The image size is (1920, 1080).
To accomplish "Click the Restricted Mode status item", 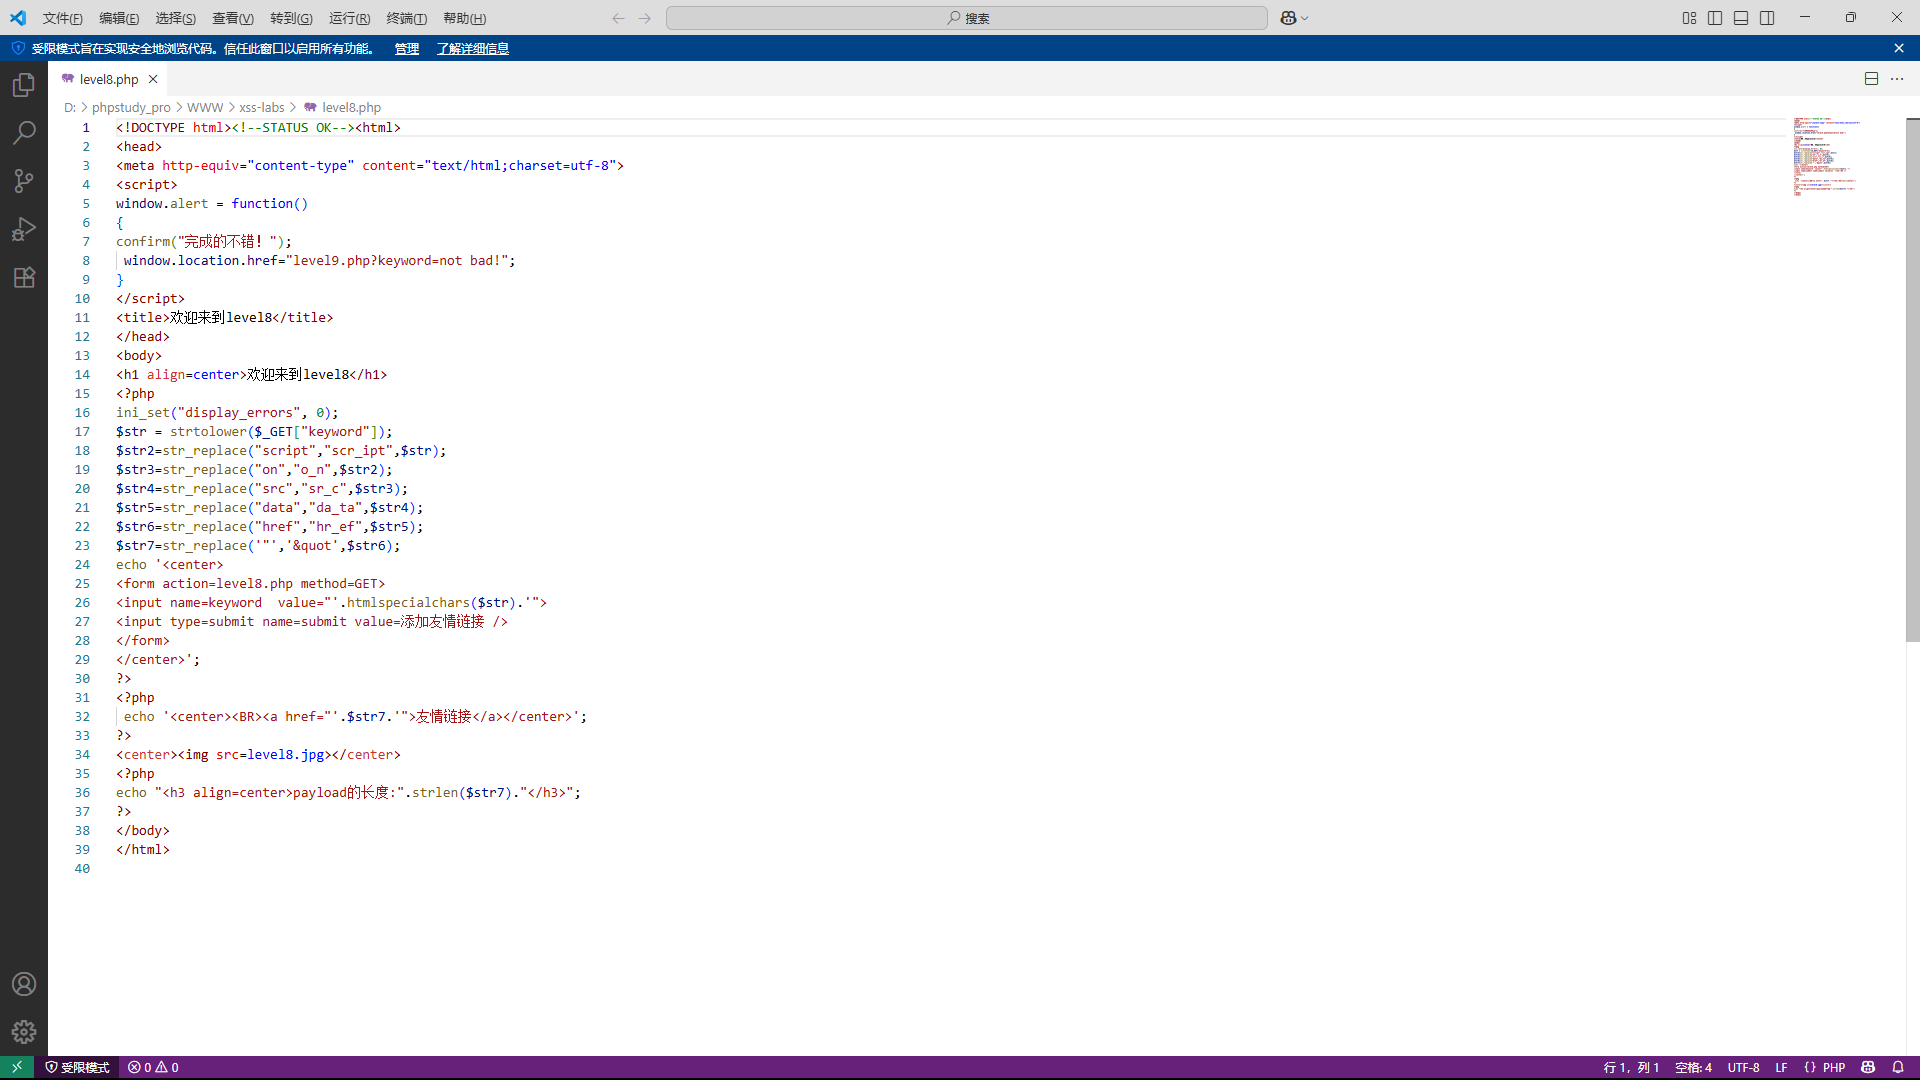I will pyautogui.click(x=77, y=1067).
